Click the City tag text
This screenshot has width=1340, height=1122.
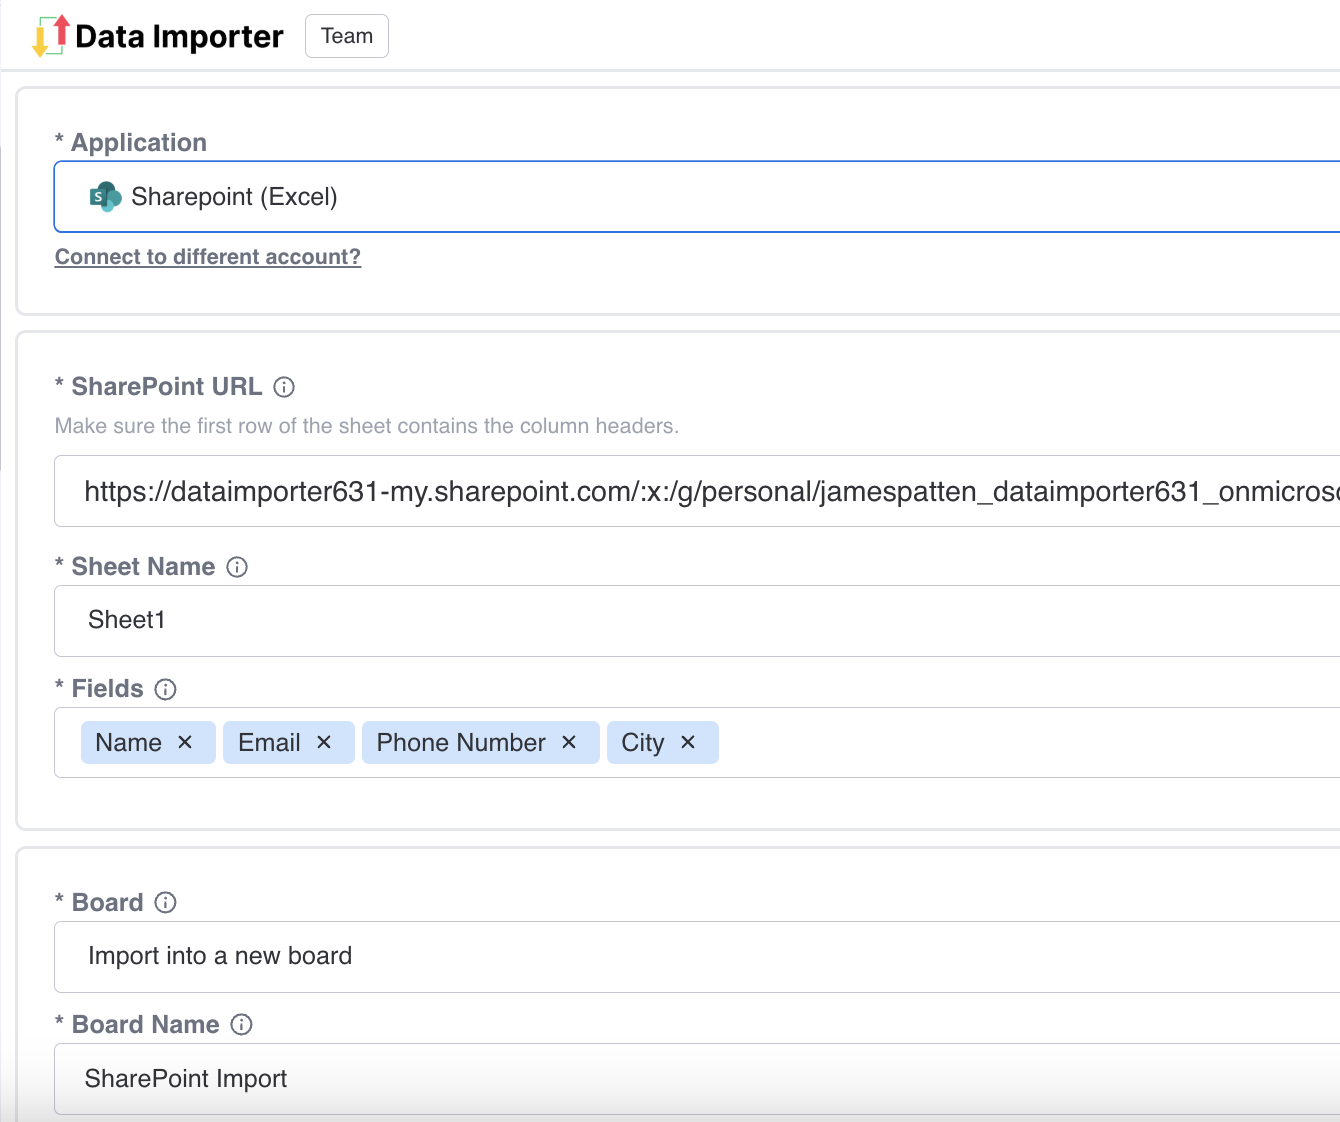[x=643, y=742]
